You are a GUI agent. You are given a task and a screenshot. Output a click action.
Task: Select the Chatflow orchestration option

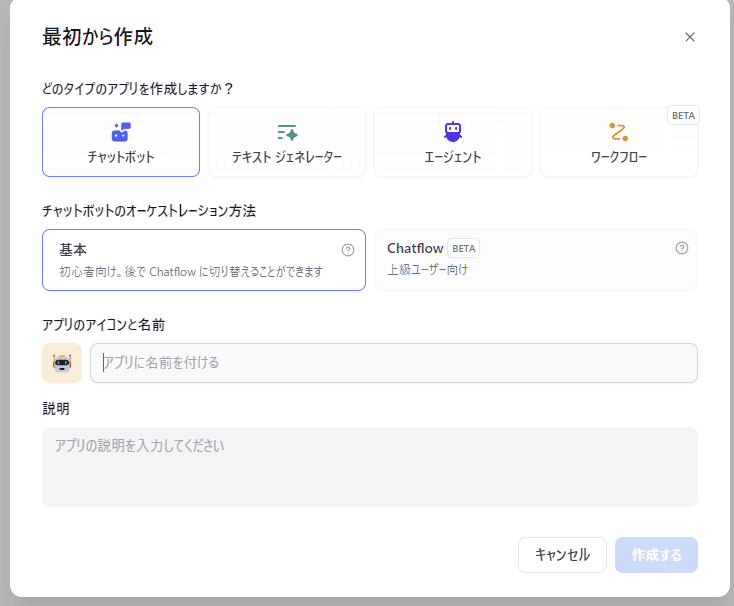[x=536, y=260]
